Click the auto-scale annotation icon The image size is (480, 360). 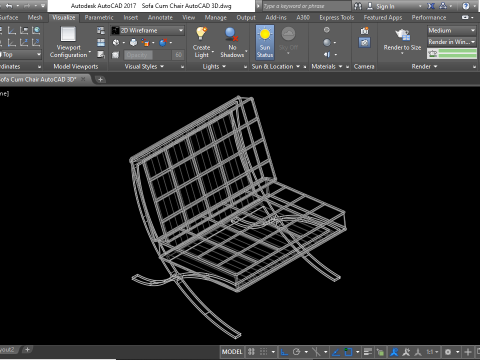point(406,352)
